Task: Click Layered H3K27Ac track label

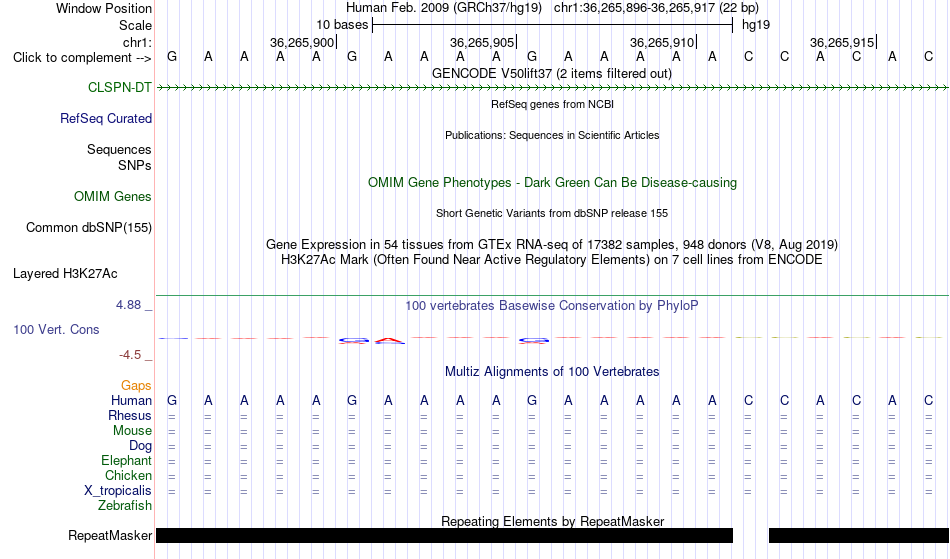Action: coord(65,274)
